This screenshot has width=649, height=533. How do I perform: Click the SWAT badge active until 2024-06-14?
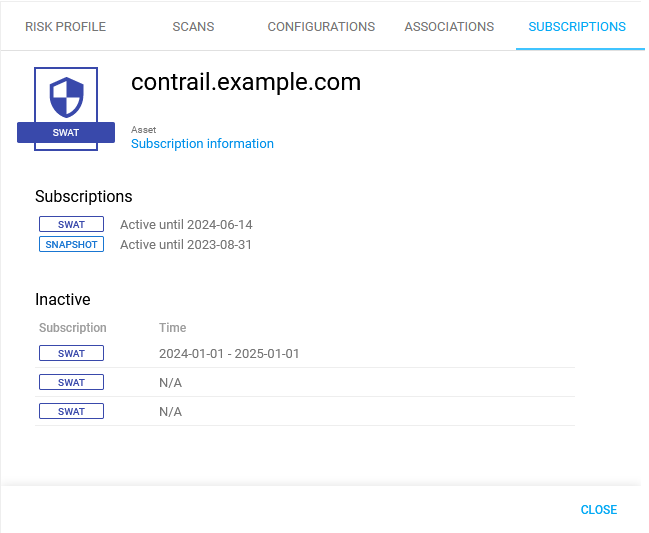pyautogui.click(x=71, y=225)
